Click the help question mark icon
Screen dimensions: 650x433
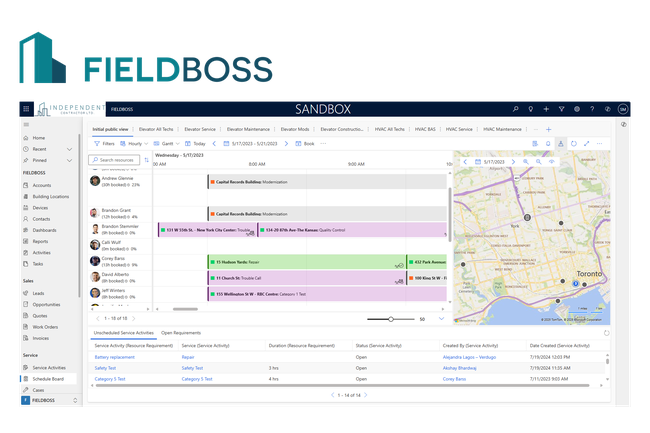point(592,109)
